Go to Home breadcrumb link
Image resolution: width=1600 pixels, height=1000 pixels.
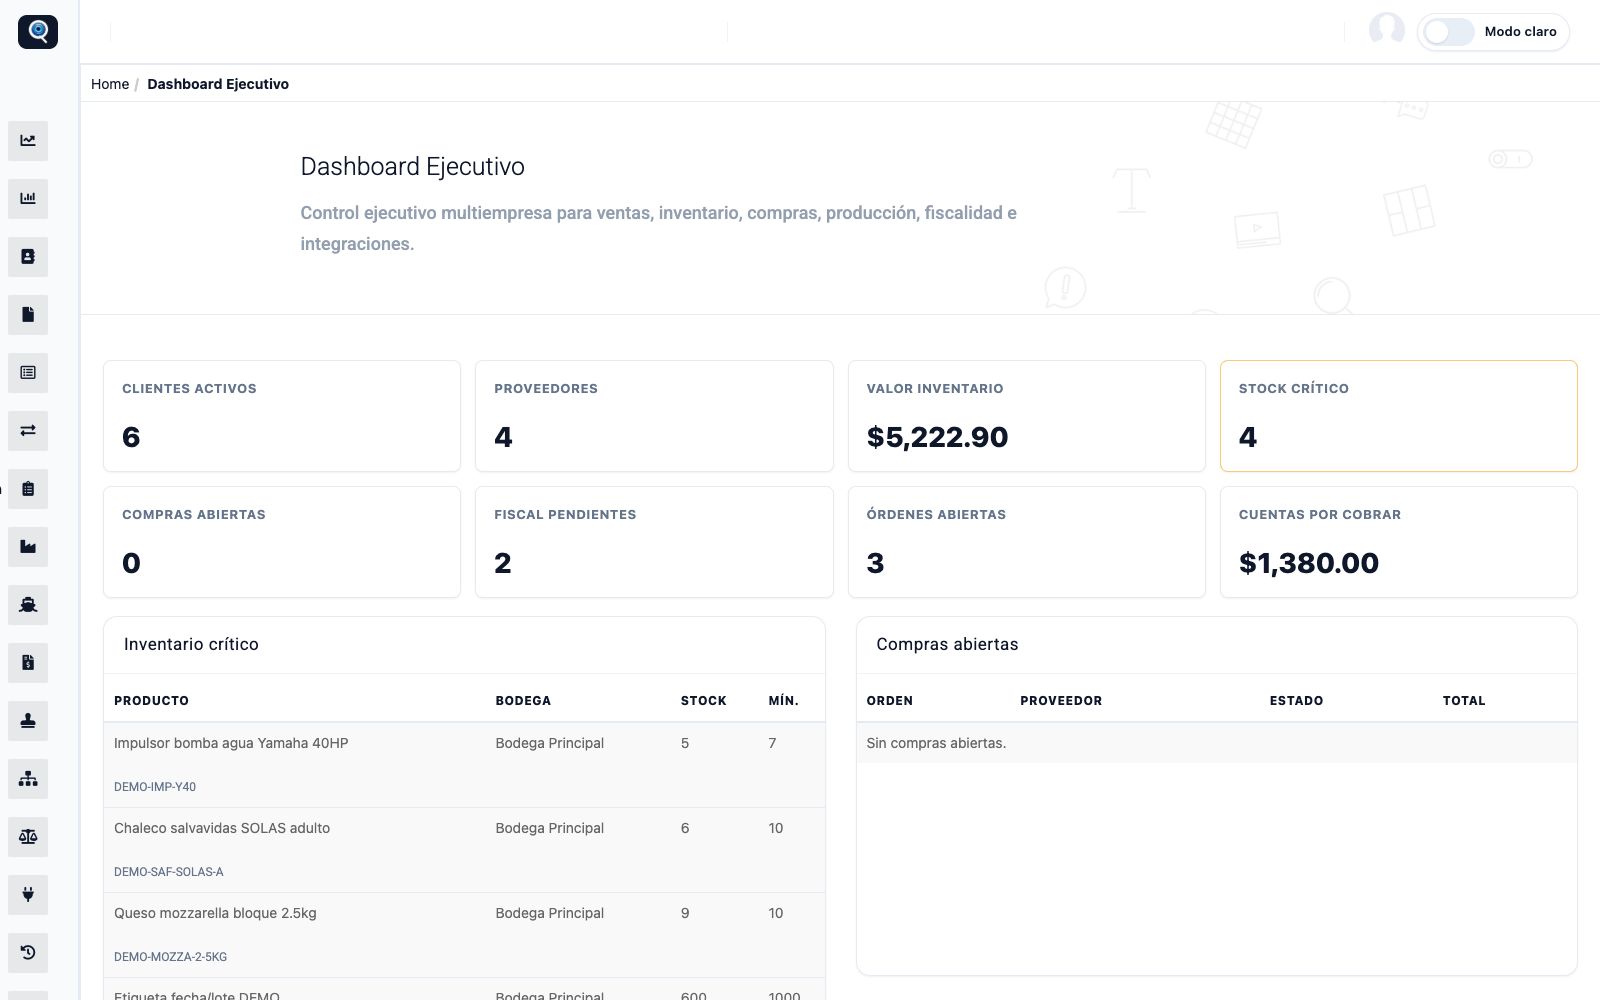110,84
